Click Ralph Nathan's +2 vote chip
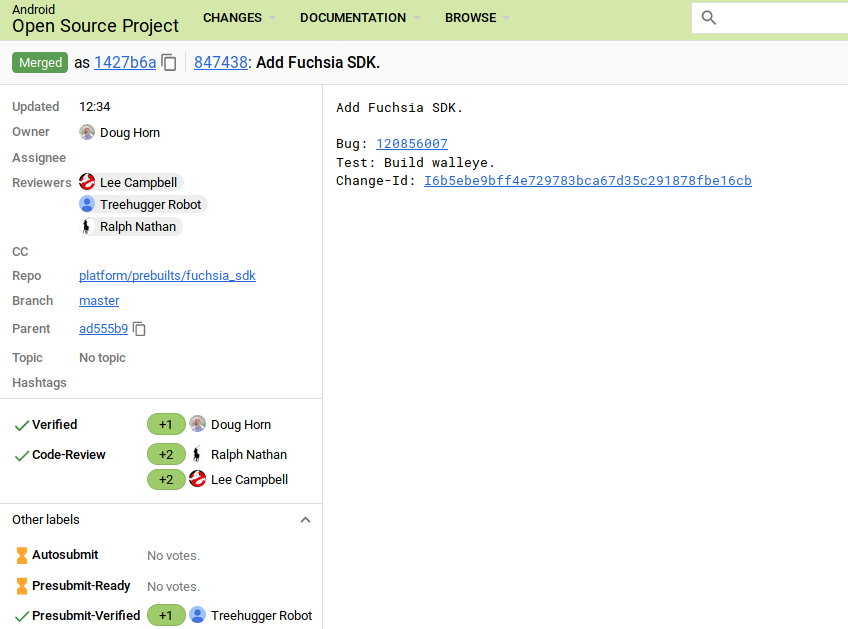Viewport: 848px width, 629px height. (x=166, y=454)
